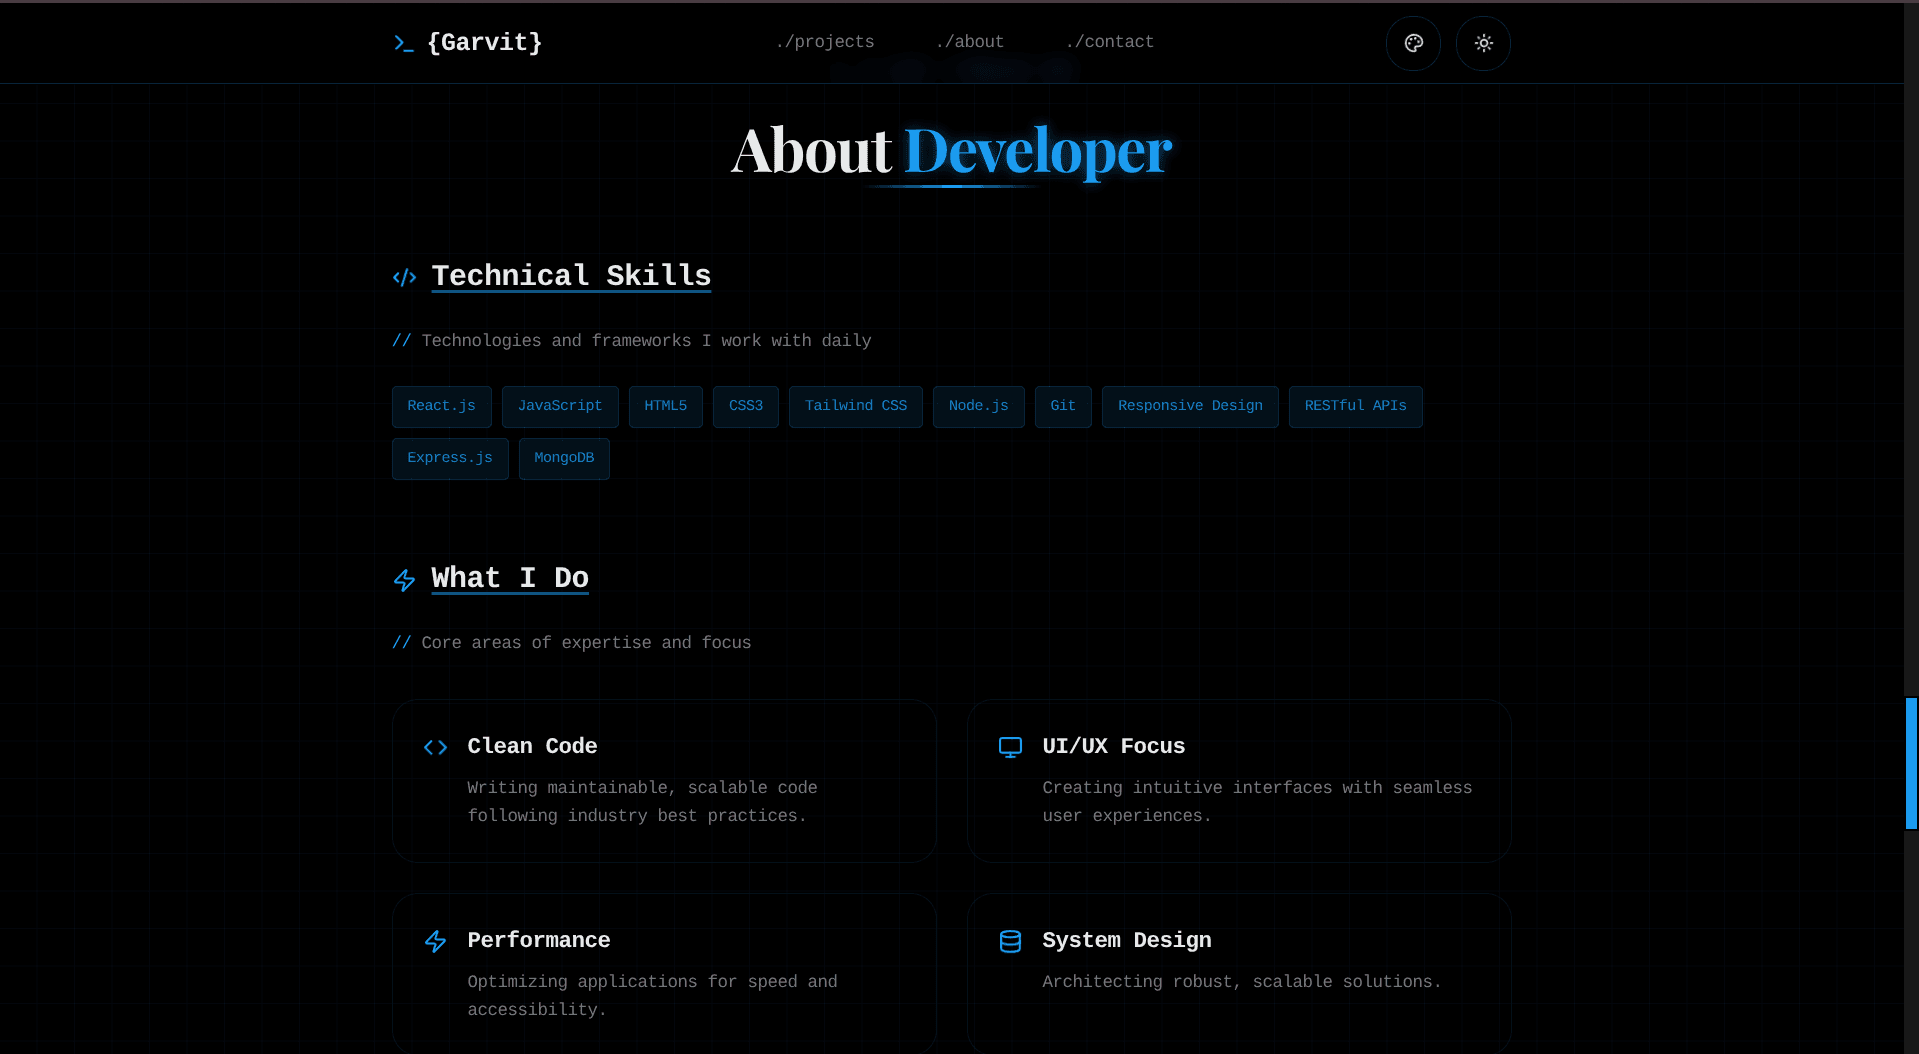Click the Technical Skills section heading

tap(571, 276)
